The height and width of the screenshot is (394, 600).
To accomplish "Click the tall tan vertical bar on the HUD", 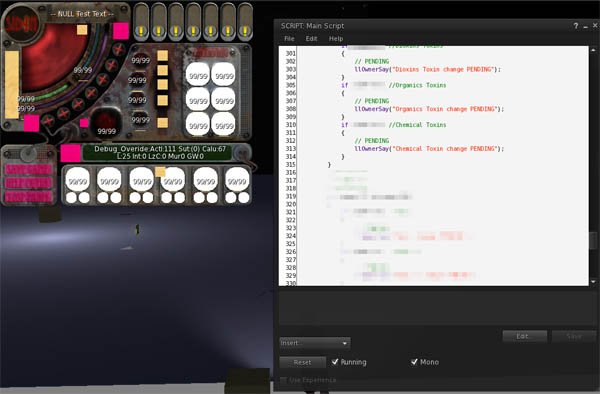I will [11, 85].
